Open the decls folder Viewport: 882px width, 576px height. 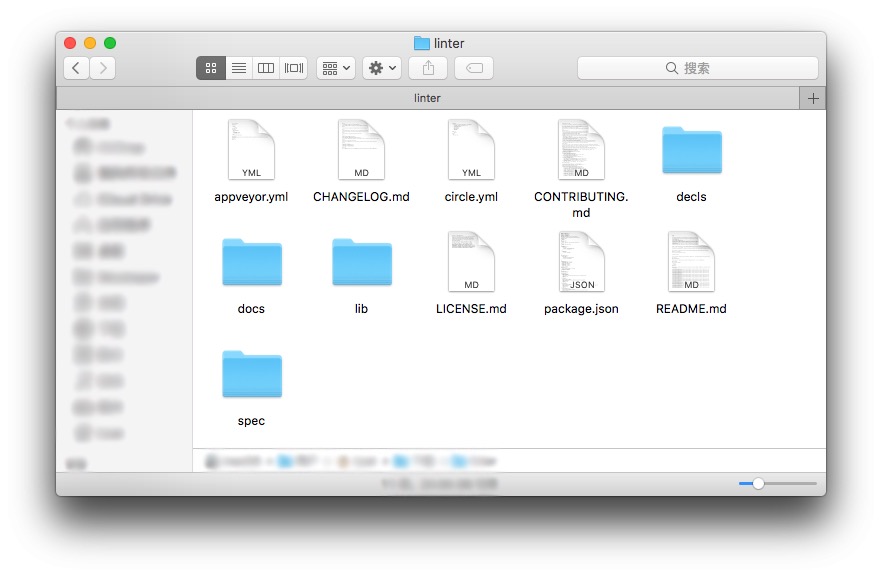(x=691, y=152)
